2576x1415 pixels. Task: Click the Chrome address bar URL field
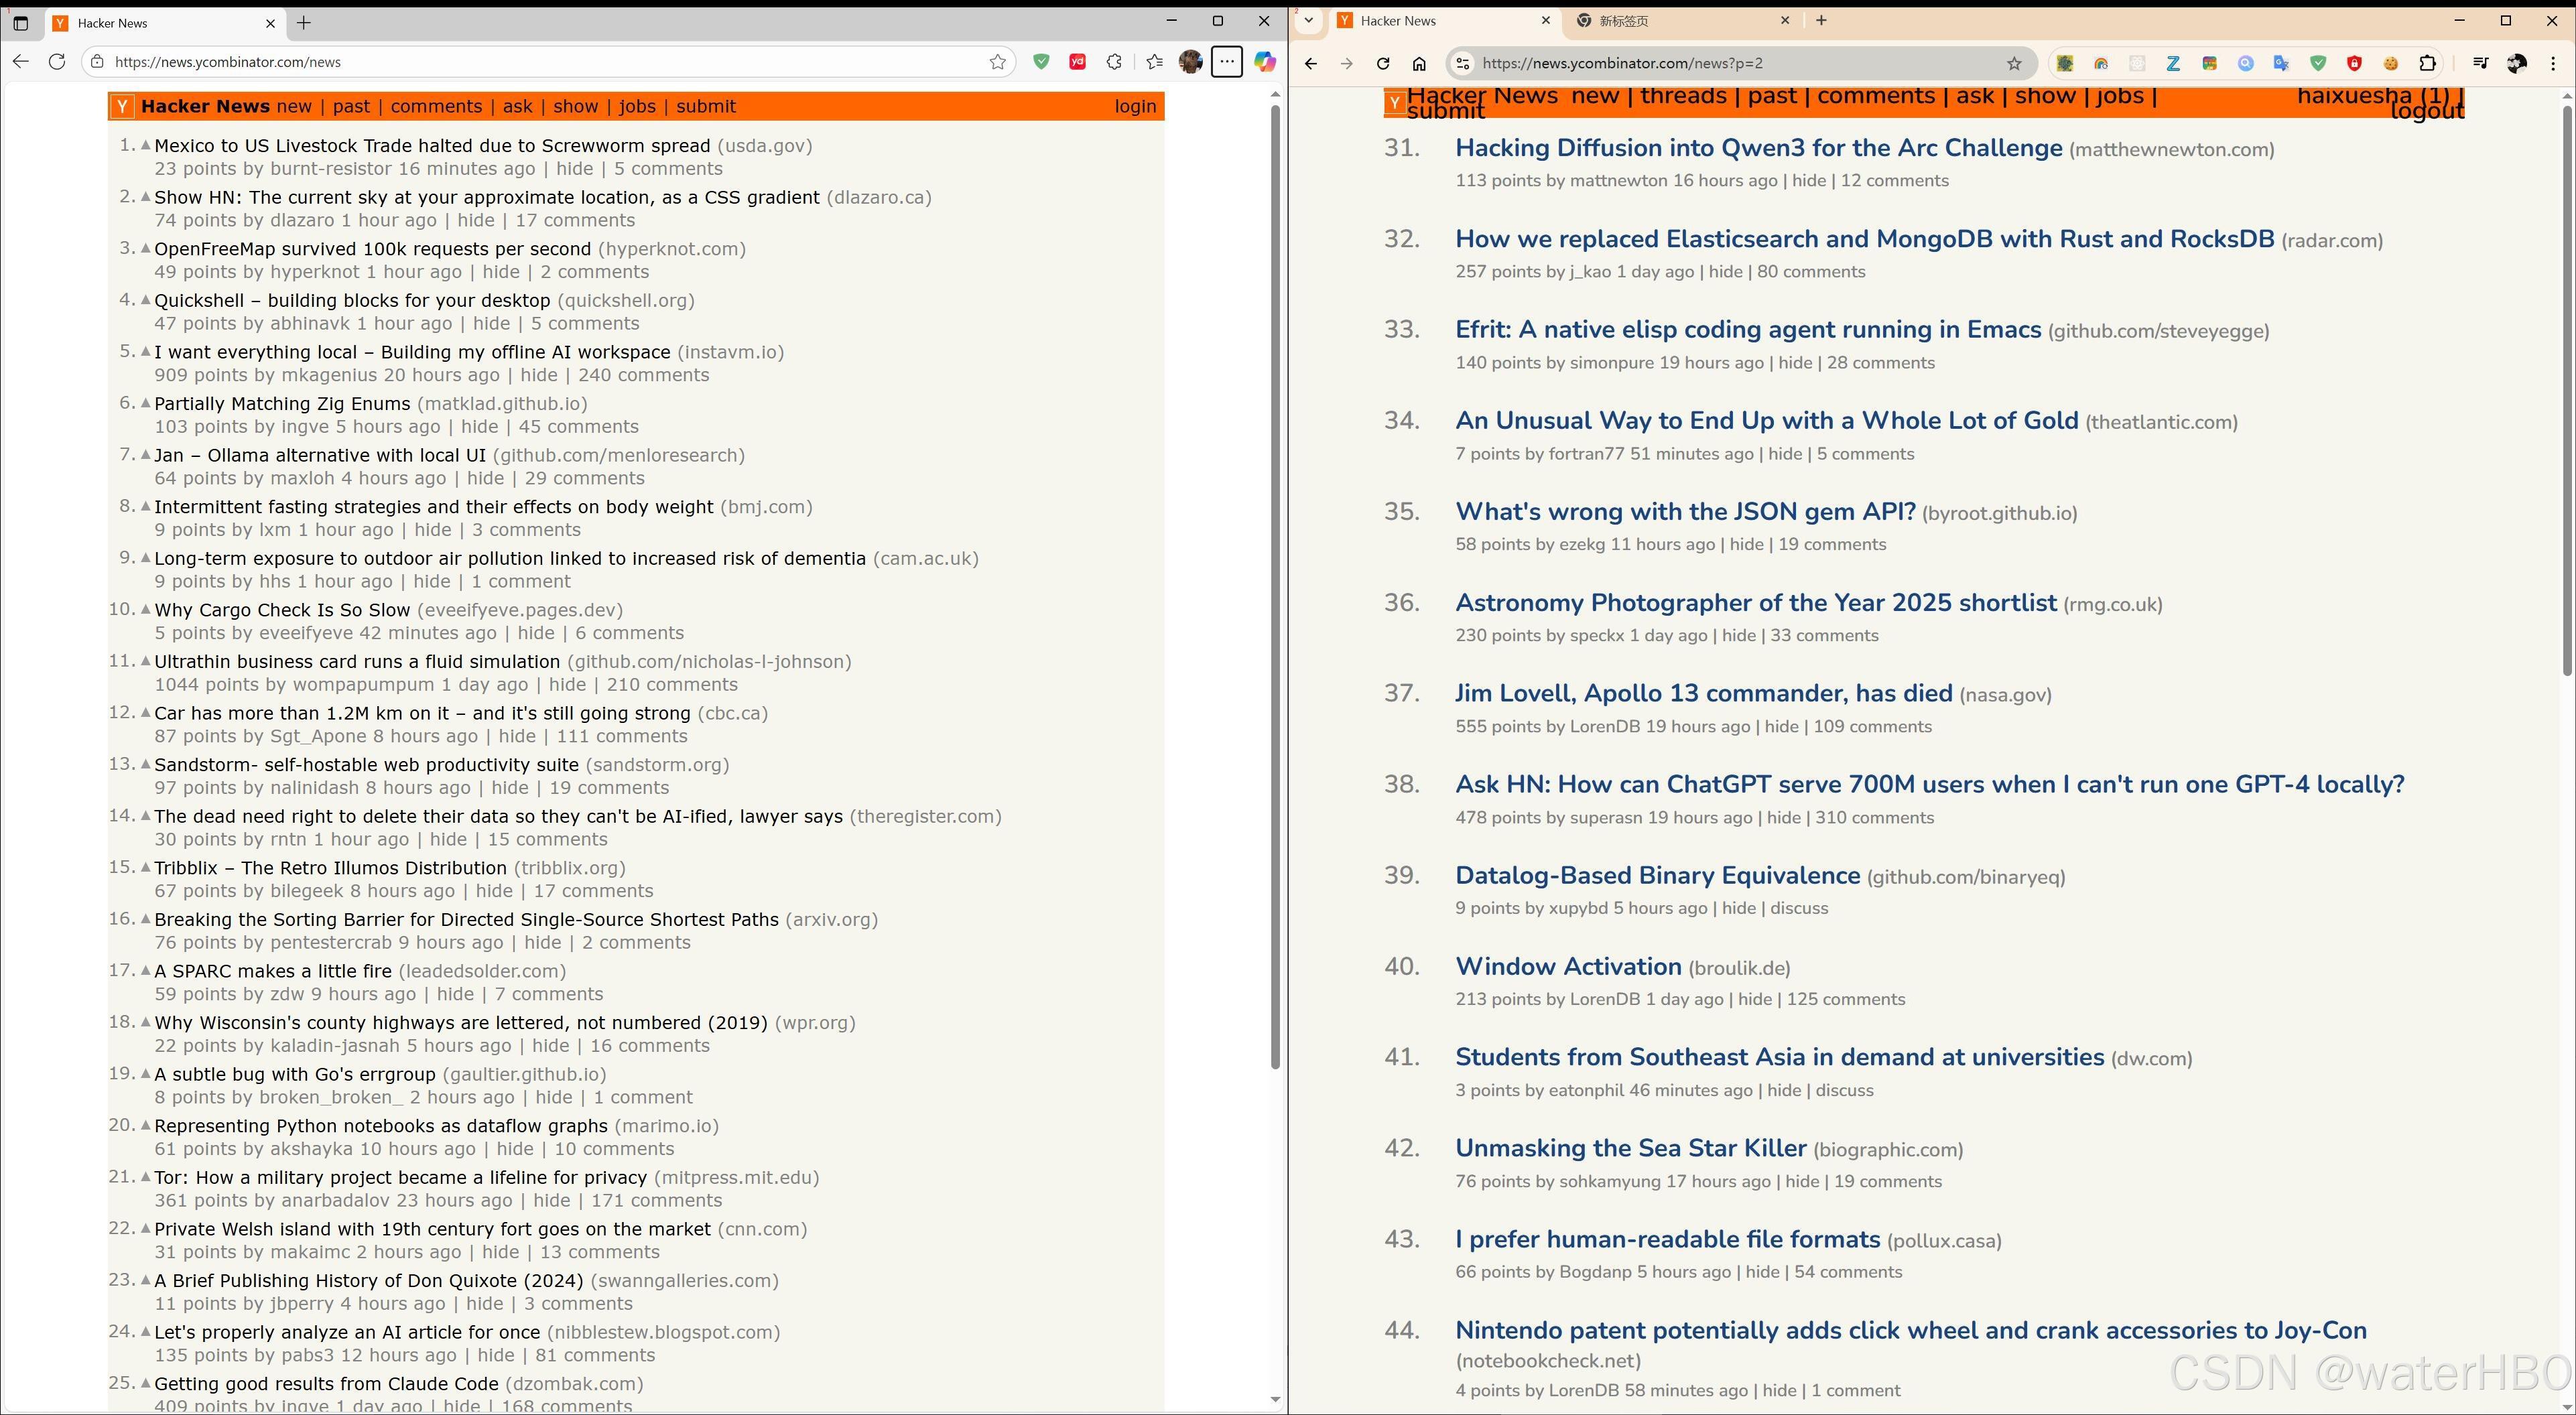tap(1740, 64)
